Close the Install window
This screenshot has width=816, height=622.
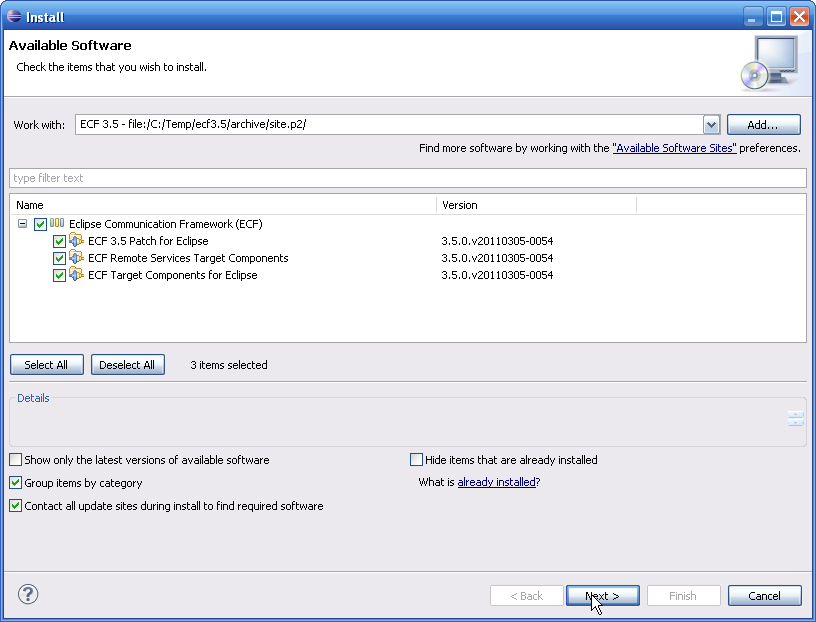(799, 17)
